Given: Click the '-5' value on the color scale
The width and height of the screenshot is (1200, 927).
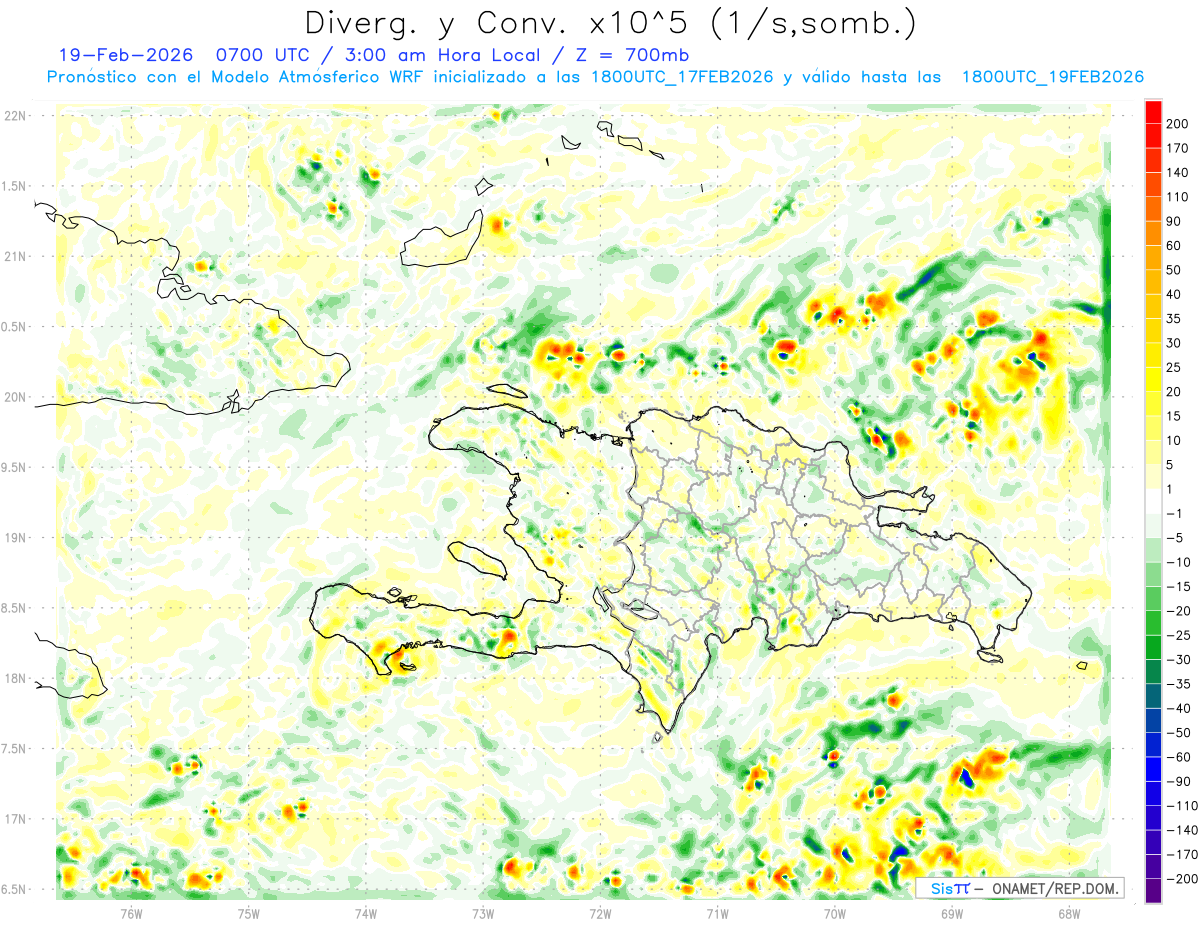Looking at the screenshot, I should pos(1175,538).
